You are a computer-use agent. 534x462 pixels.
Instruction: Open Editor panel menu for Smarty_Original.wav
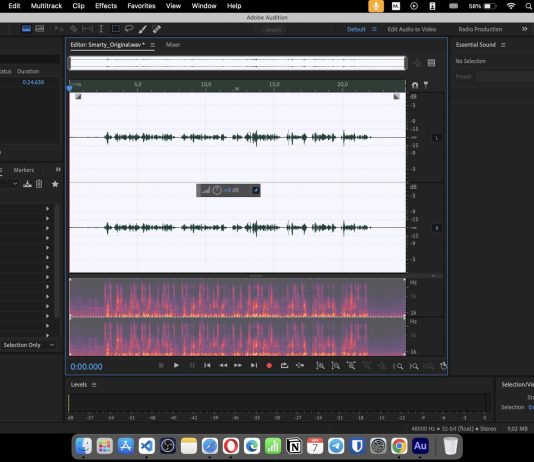pos(153,45)
